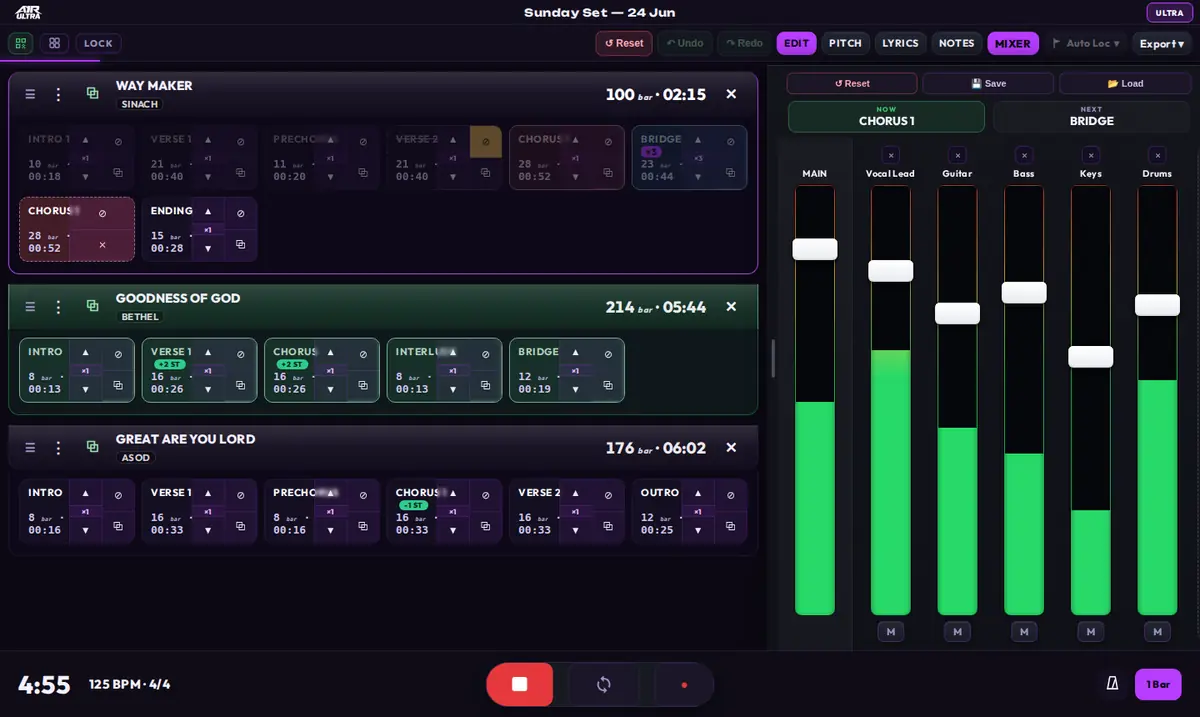Duplicate the ENDING section in Way Maker
Screen dimensions: 1200x717
pyautogui.click(x=240, y=244)
